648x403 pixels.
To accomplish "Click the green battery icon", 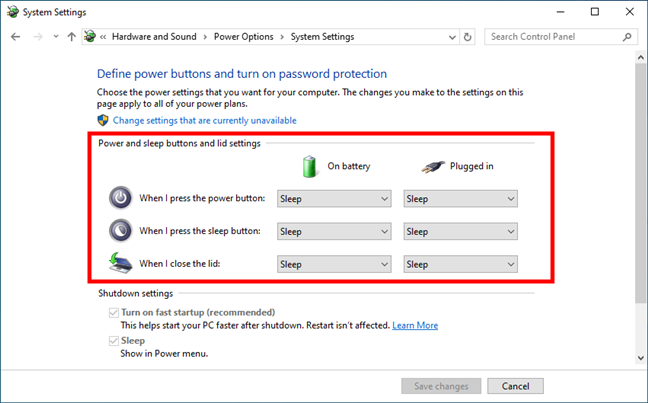I will pyautogui.click(x=309, y=167).
